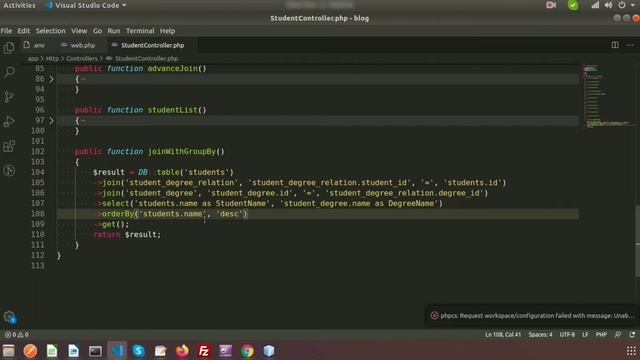The height and width of the screenshot is (360, 640).
Task: Open the timeline/history icon in activity bar
Action: pyautogui.click(x=9, y=170)
